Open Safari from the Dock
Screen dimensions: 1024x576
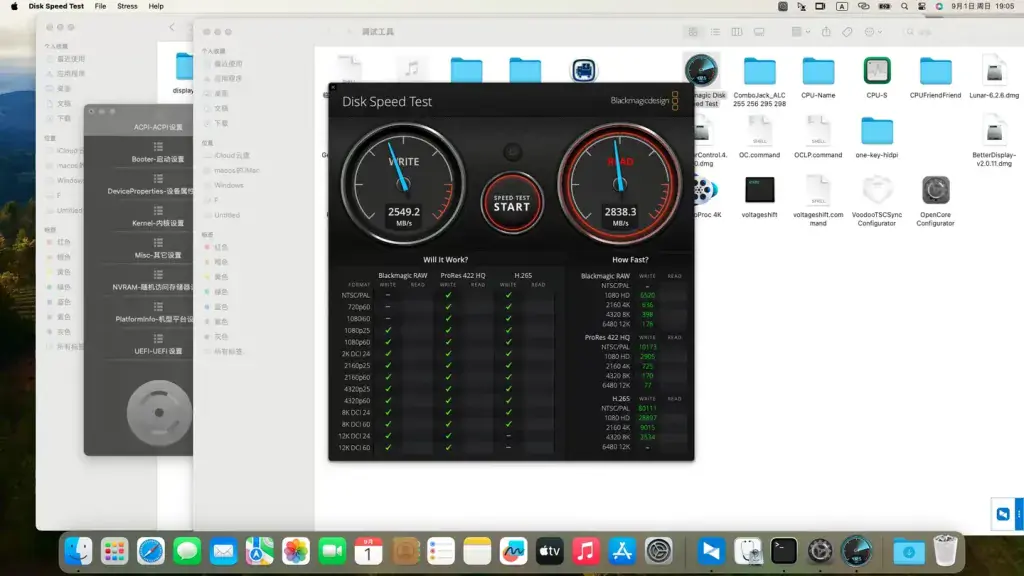(151, 551)
